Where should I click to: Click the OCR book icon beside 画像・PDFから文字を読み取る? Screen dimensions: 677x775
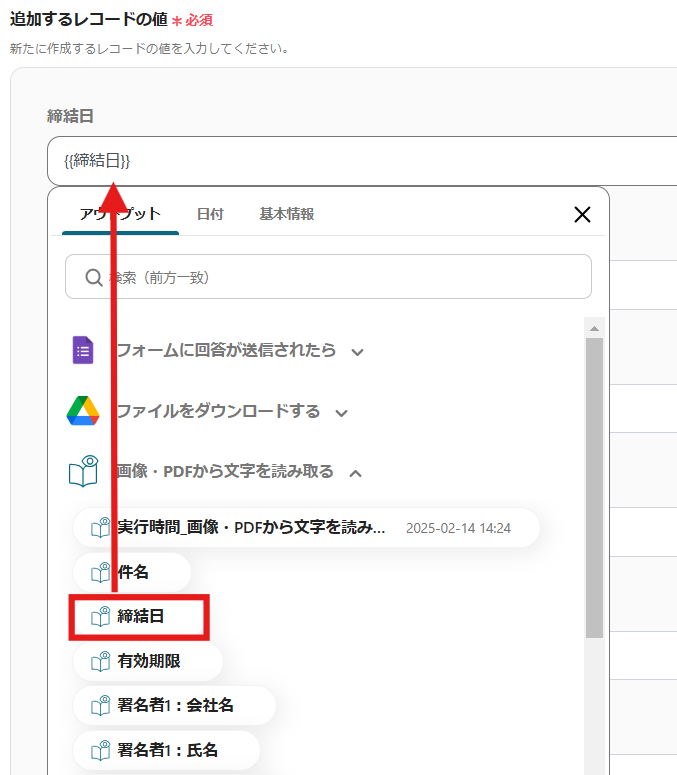(83, 471)
